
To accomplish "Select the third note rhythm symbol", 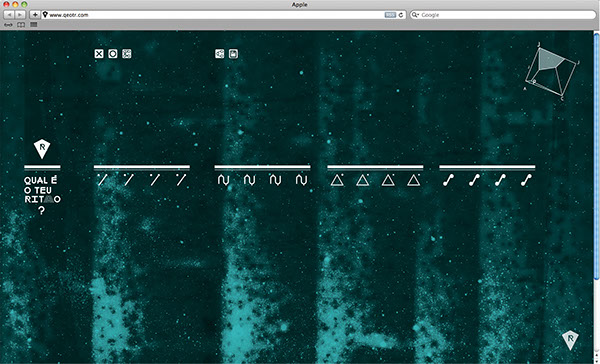I will 500,180.
